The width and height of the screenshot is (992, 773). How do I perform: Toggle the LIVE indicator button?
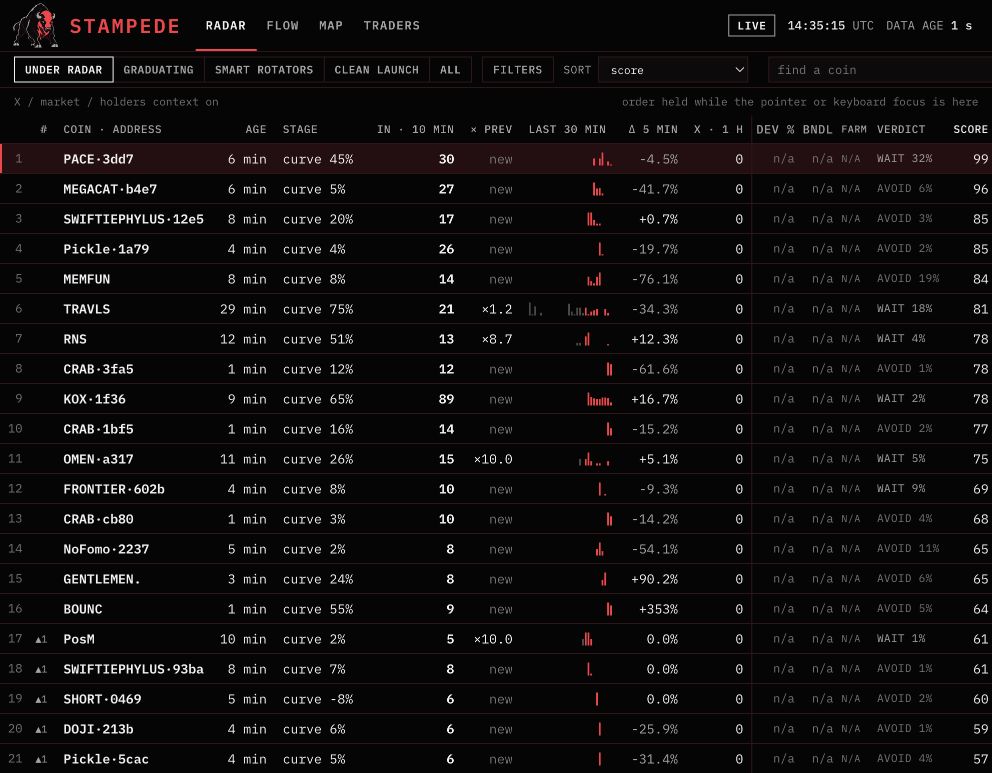click(752, 25)
